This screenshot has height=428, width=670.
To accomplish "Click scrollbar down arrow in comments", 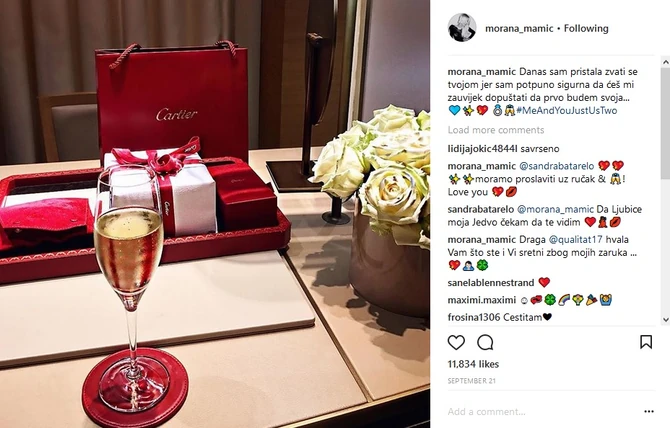I will pos(665,320).
